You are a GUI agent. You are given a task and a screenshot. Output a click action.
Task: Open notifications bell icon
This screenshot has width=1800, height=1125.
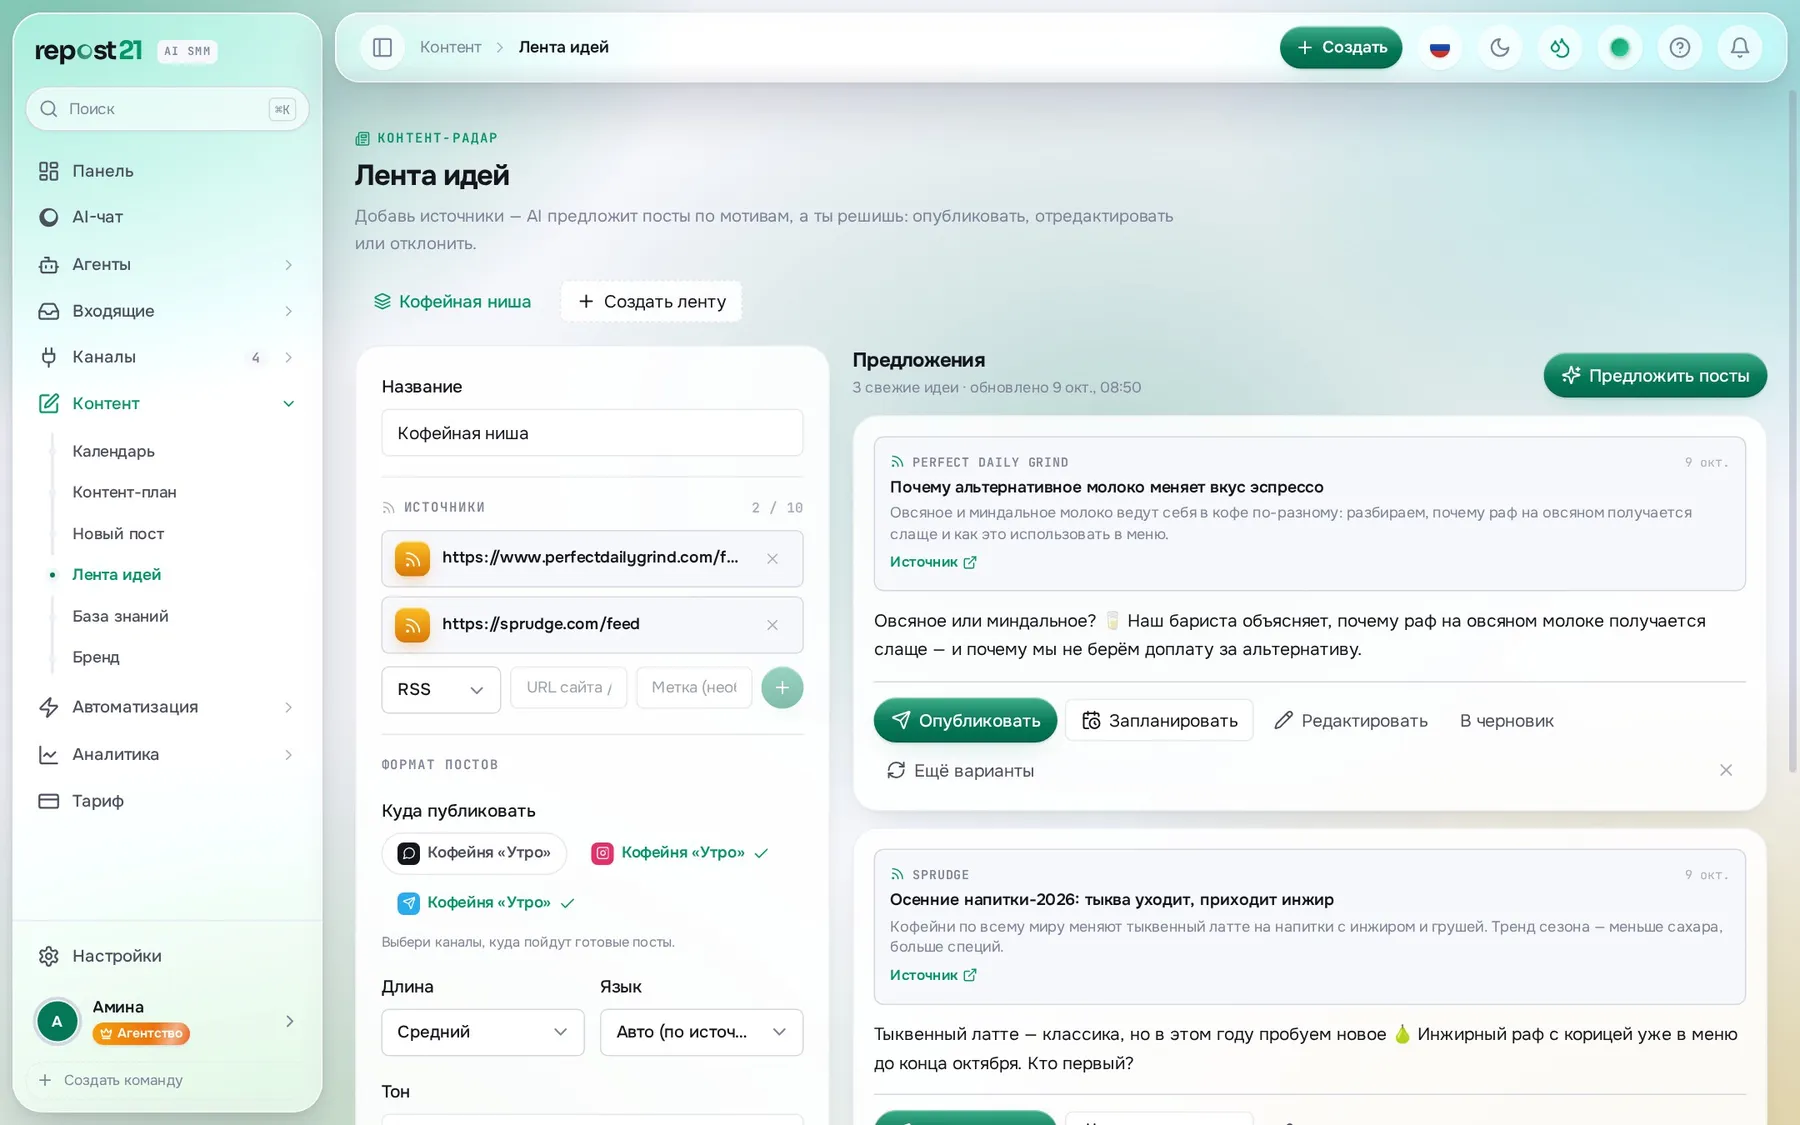1740,47
